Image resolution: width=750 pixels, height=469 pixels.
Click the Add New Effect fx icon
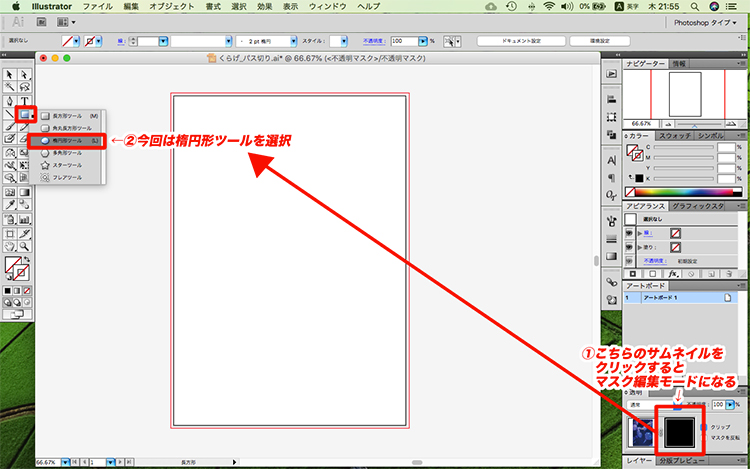click(x=673, y=273)
